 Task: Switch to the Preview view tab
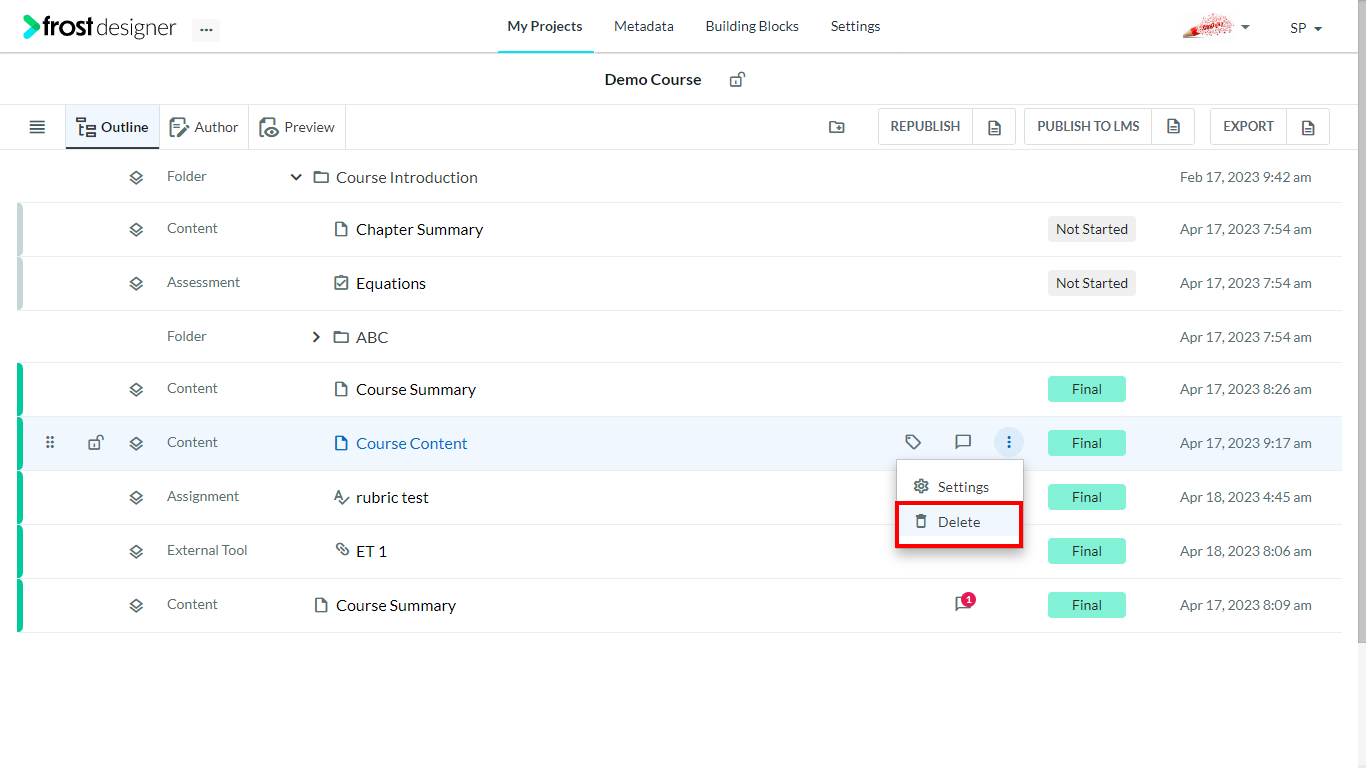click(297, 127)
